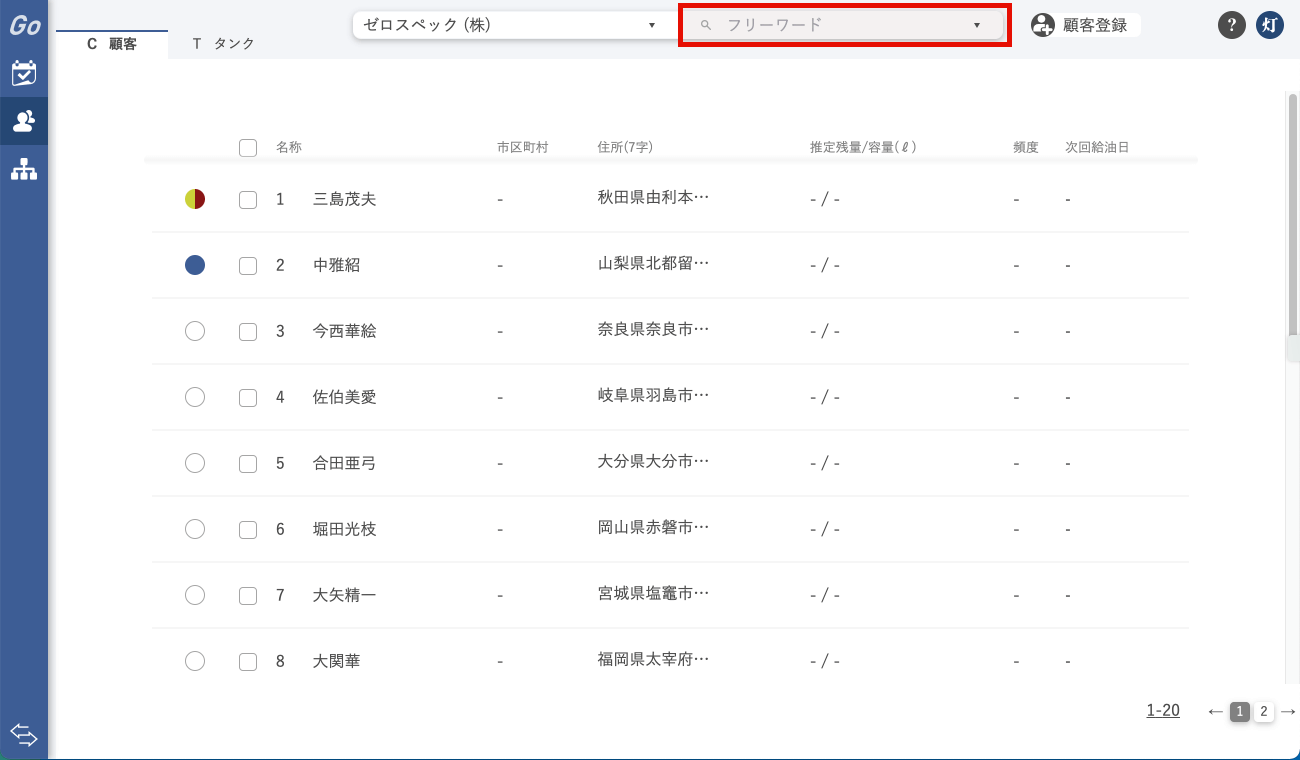Open the 1-20 page range selector
This screenshot has height=760, width=1300.
(1163, 711)
